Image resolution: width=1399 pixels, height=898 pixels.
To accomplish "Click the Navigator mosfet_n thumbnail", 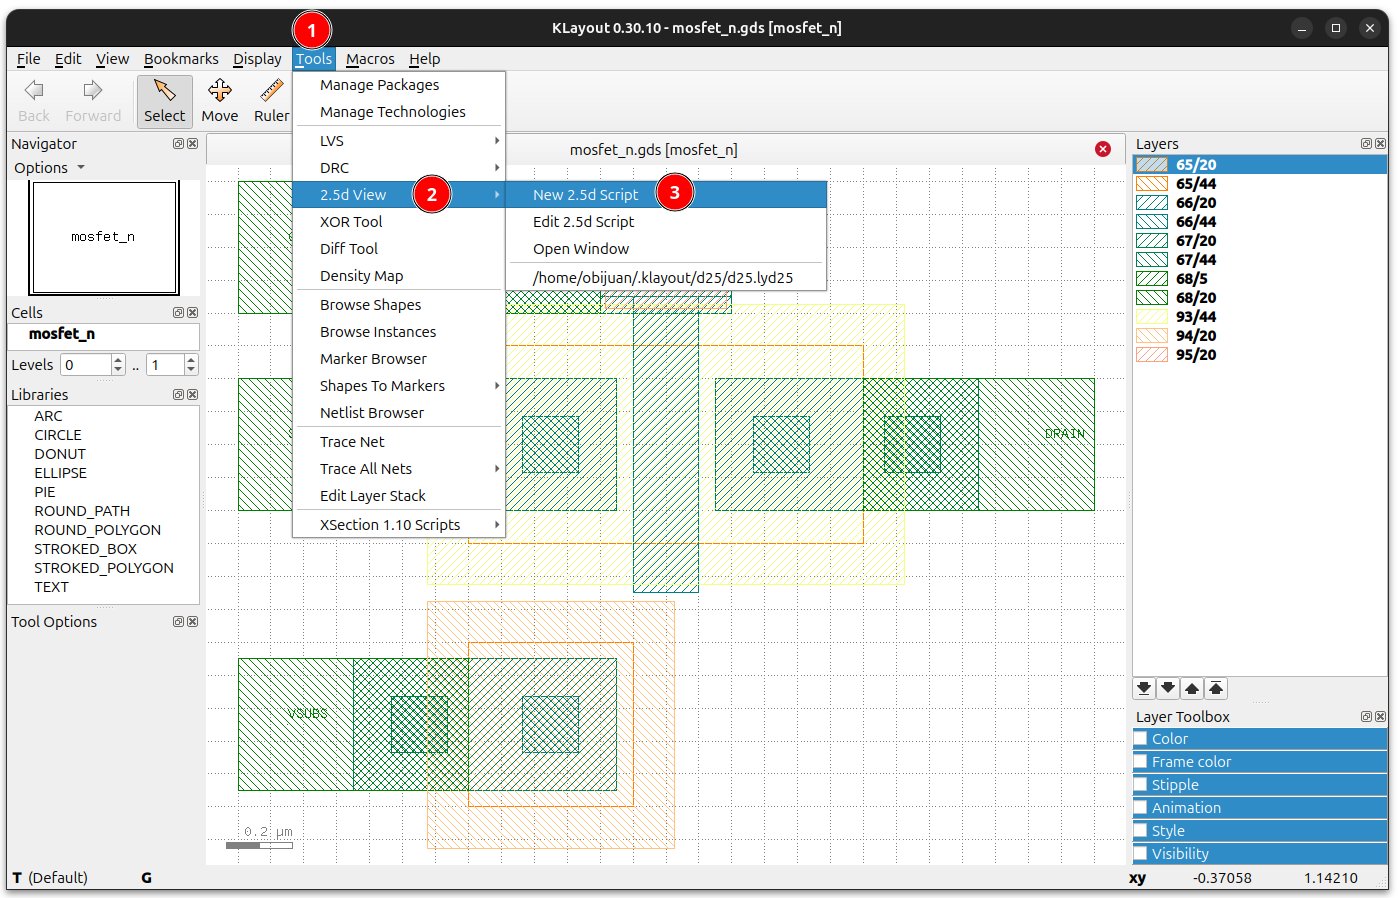I will [105, 237].
